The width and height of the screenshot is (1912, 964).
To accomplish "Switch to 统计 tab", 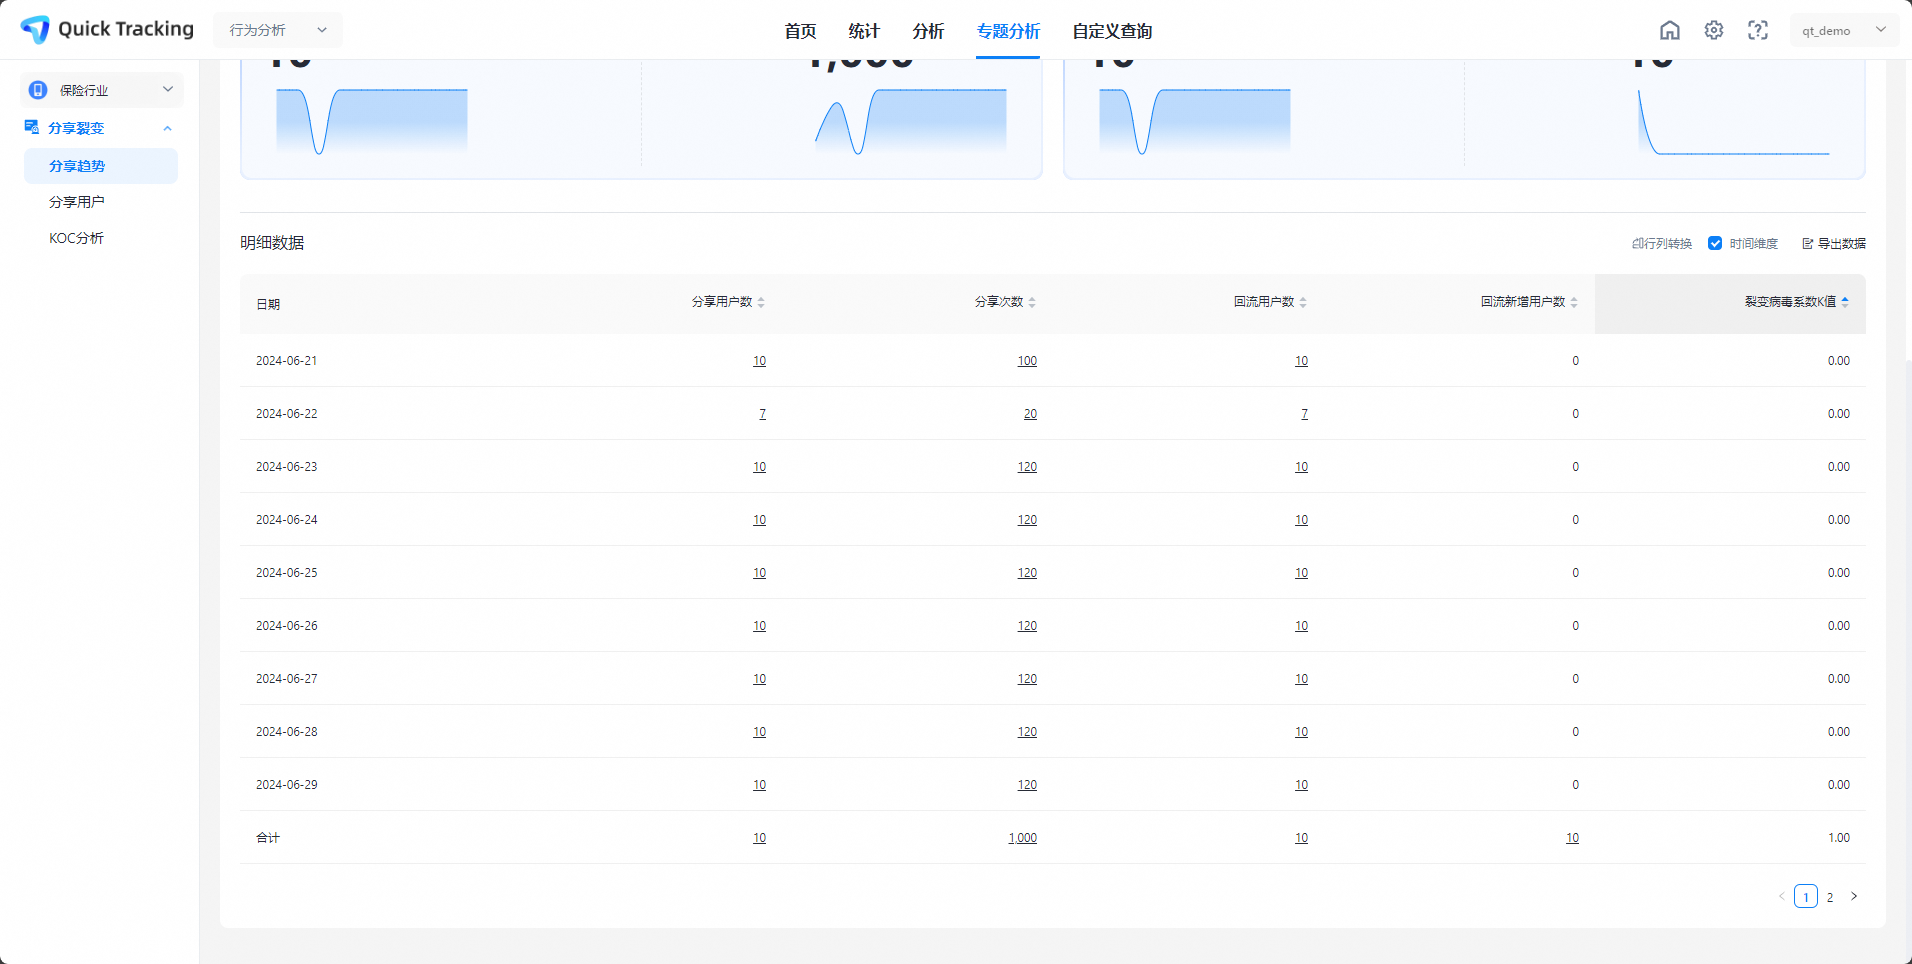I will click(x=864, y=31).
